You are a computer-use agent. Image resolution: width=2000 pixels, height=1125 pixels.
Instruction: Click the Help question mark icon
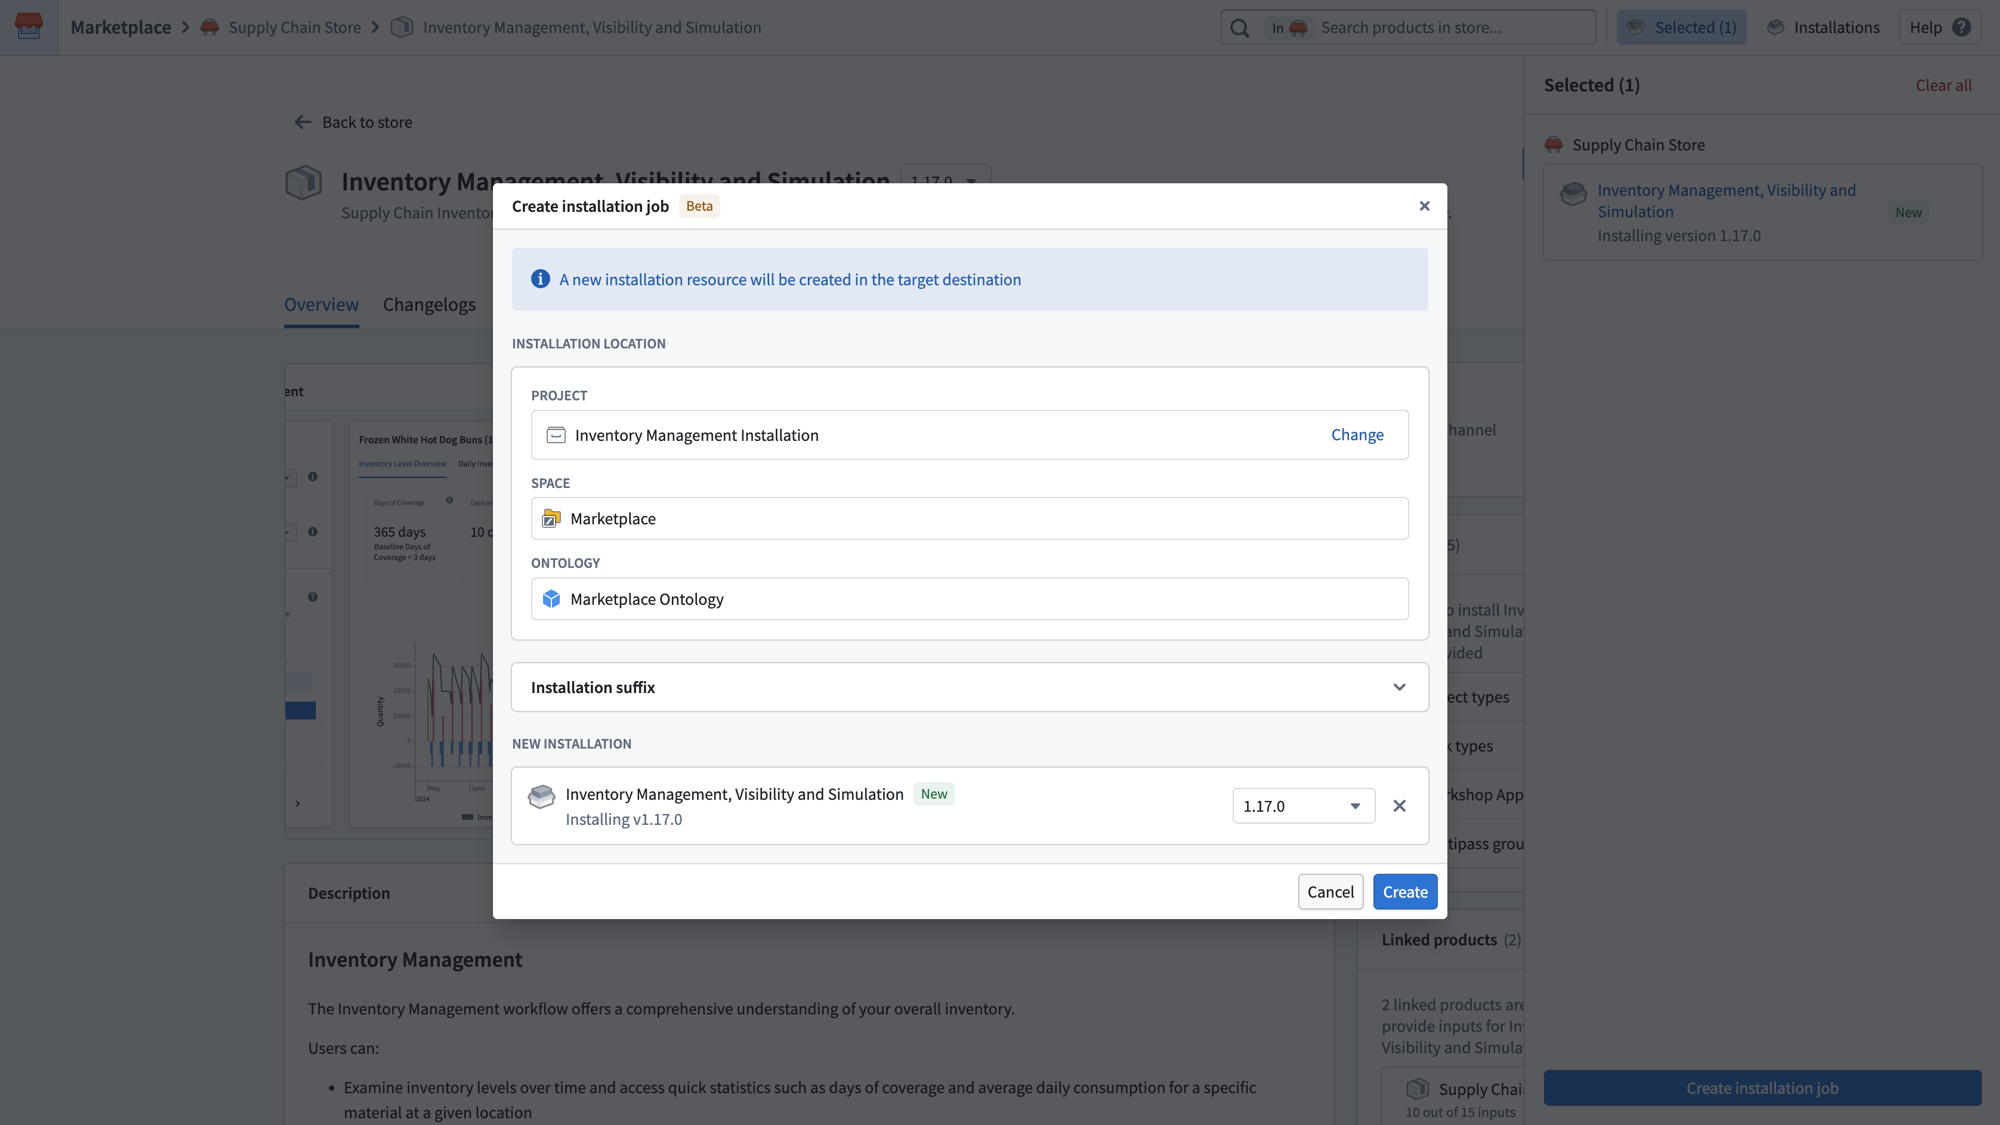click(x=1962, y=27)
